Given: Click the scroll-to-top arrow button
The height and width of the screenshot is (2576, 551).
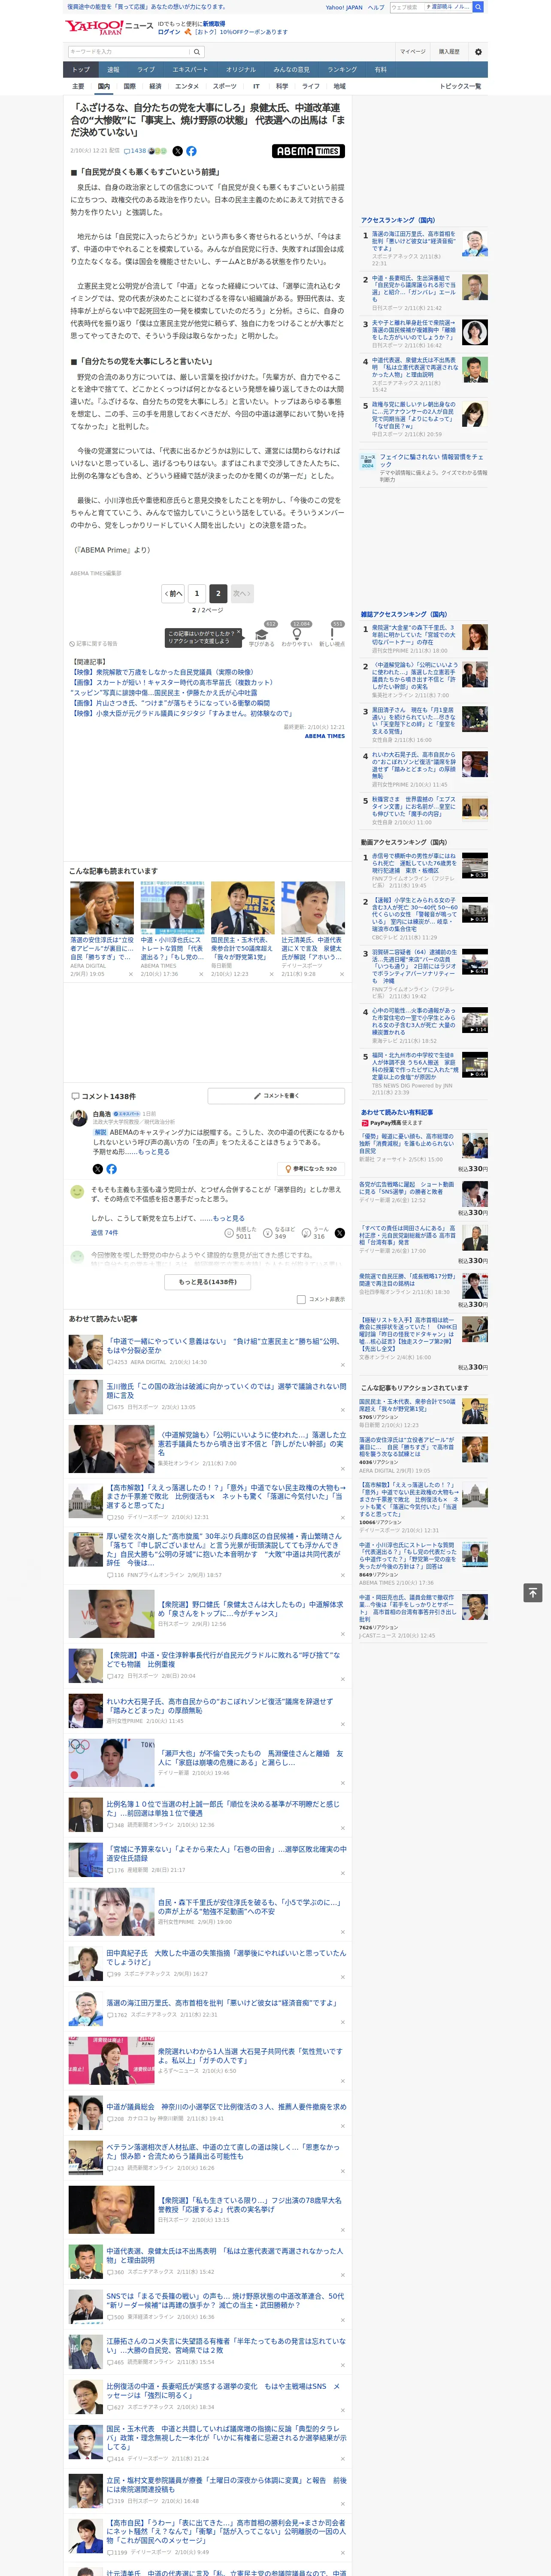Looking at the screenshot, I should (x=533, y=1593).
